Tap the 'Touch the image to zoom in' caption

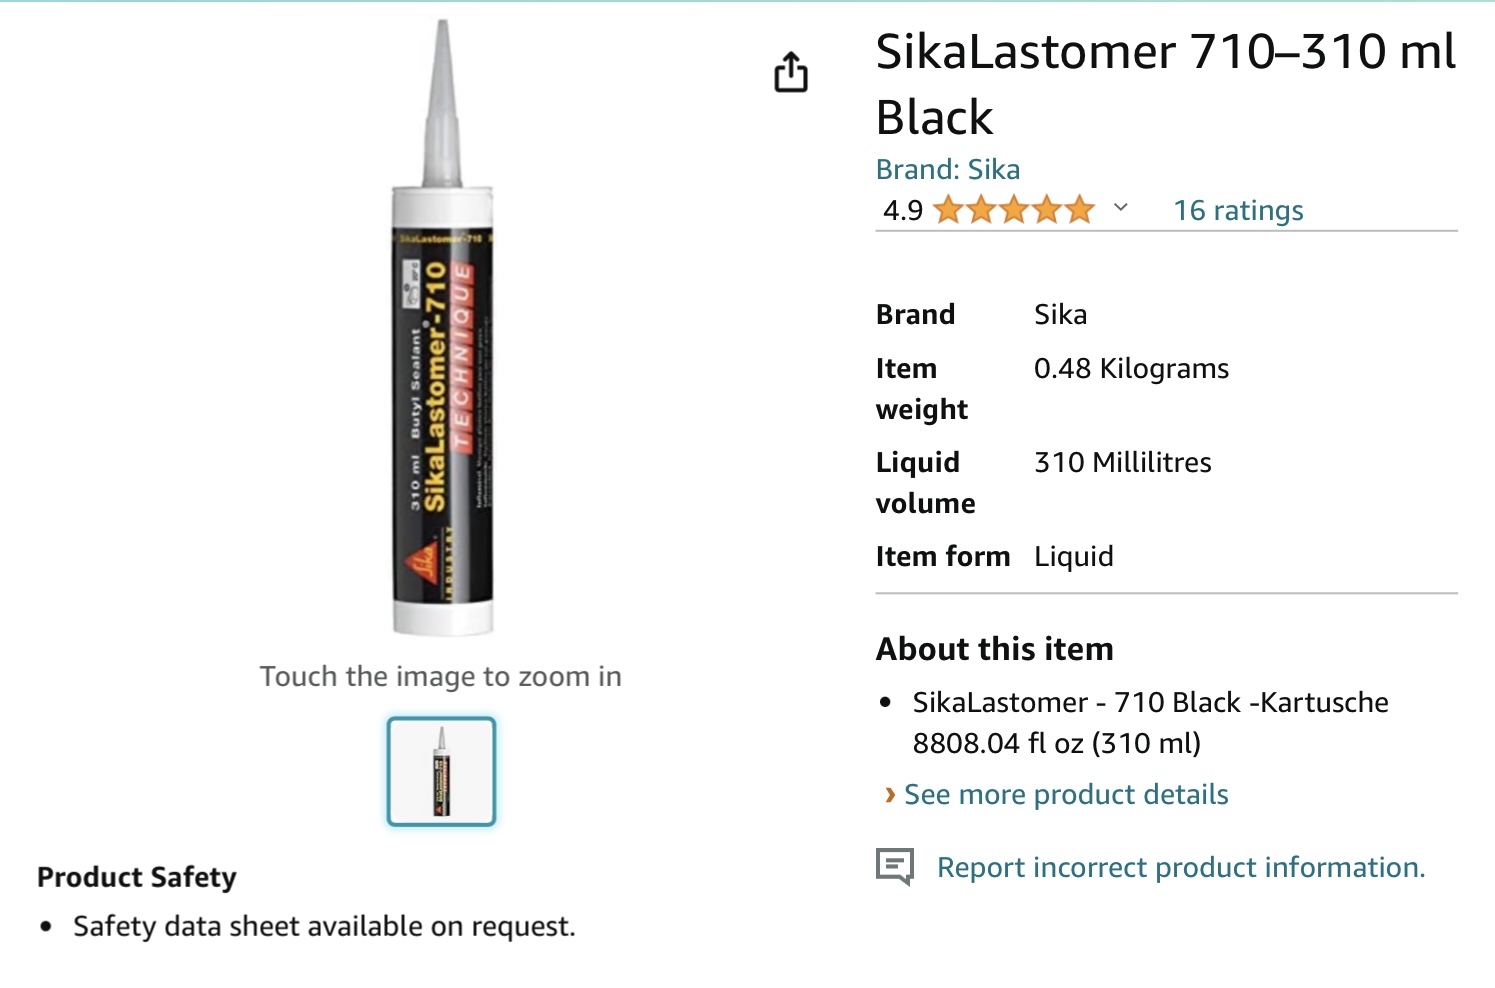tap(441, 677)
